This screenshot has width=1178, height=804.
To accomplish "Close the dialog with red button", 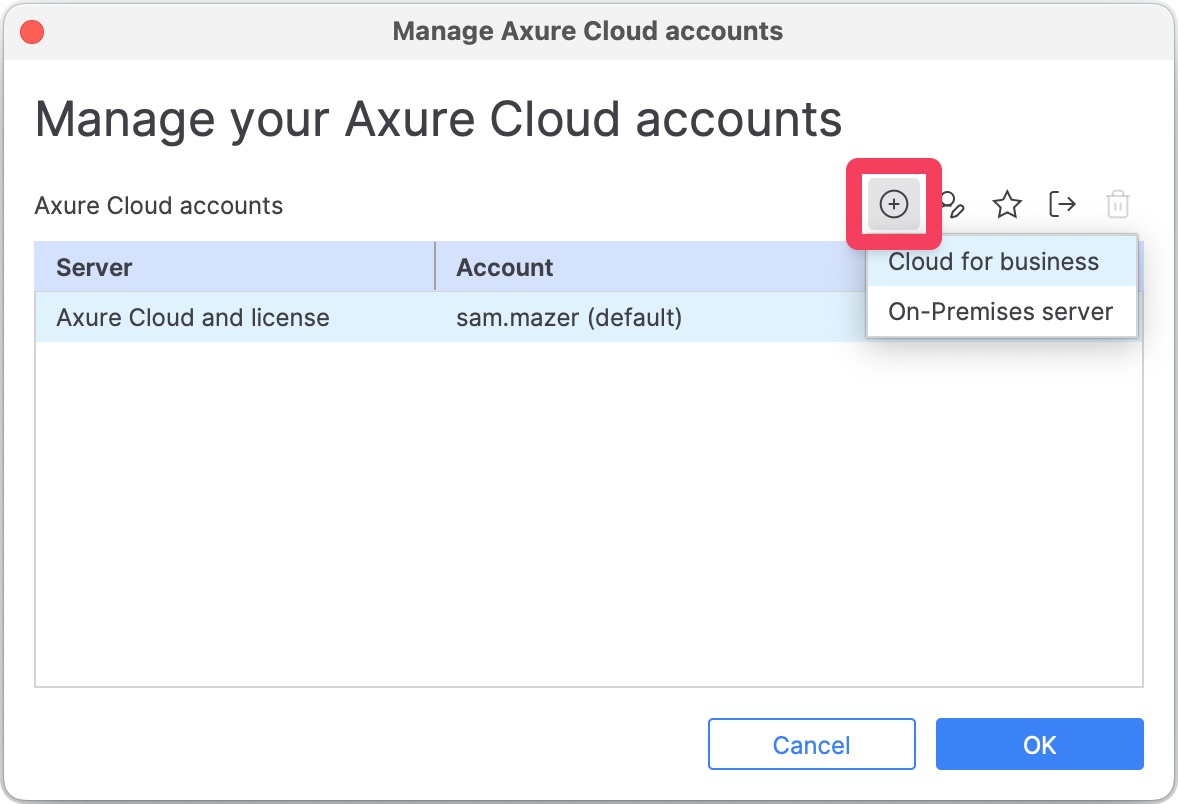I will point(32,31).
